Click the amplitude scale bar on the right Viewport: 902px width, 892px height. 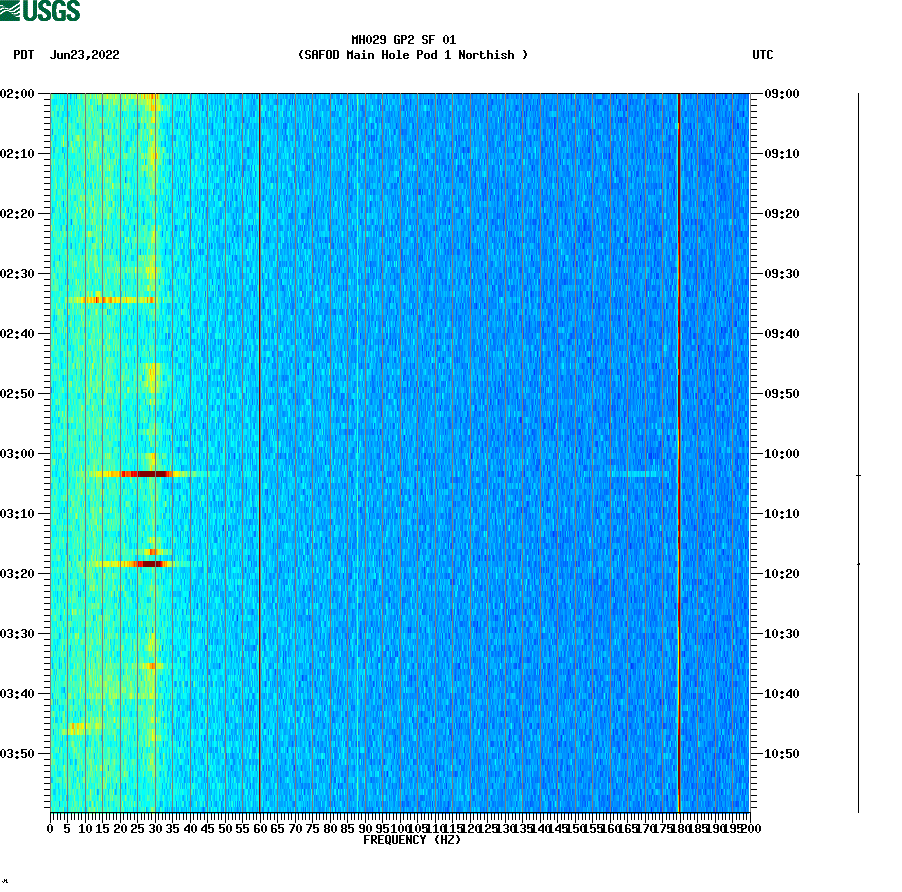[x=857, y=450]
